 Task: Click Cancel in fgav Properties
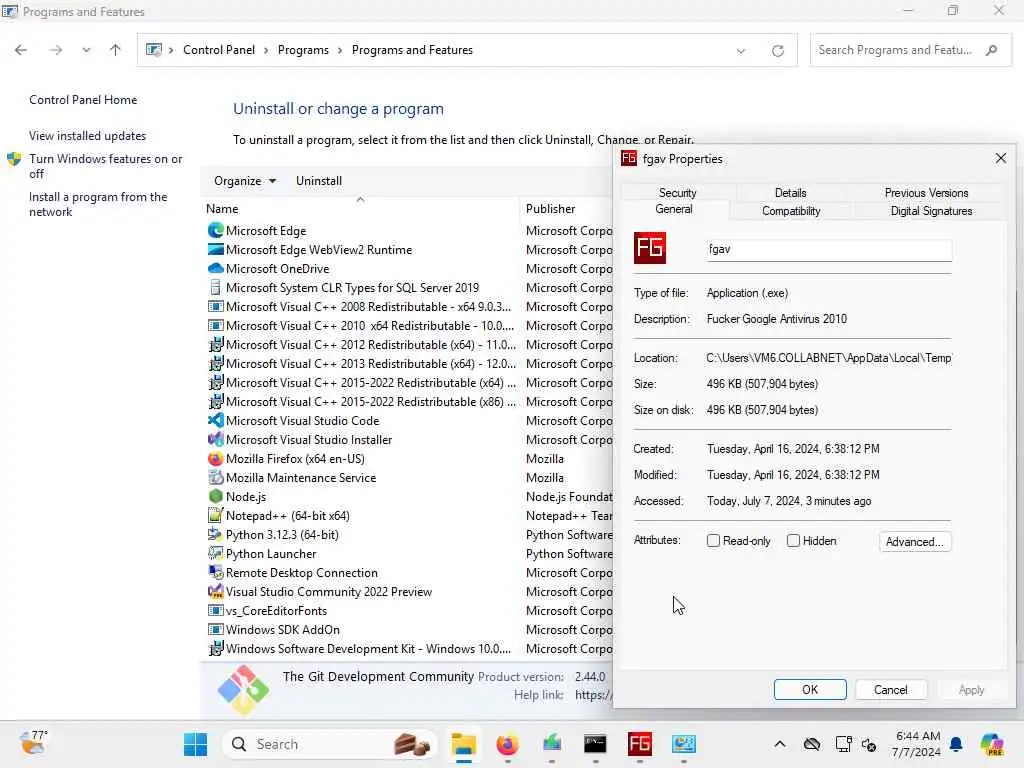click(x=890, y=690)
